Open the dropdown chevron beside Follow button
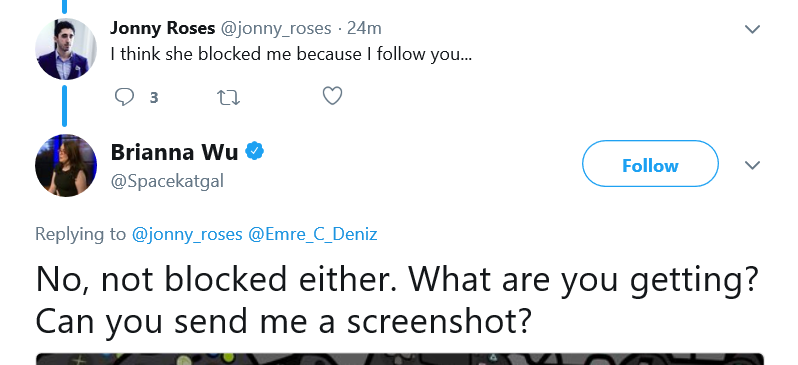Image resolution: width=798 pixels, height=365 pixels. tap(752, 165)
